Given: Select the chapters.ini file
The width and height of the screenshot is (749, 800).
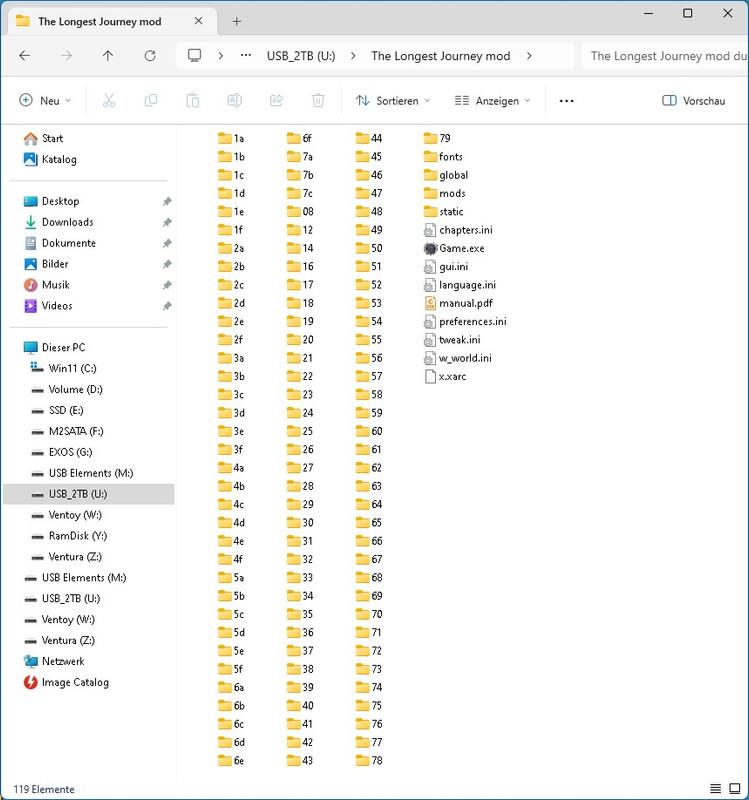Looking at the screenshot, I should coord(458,230).
